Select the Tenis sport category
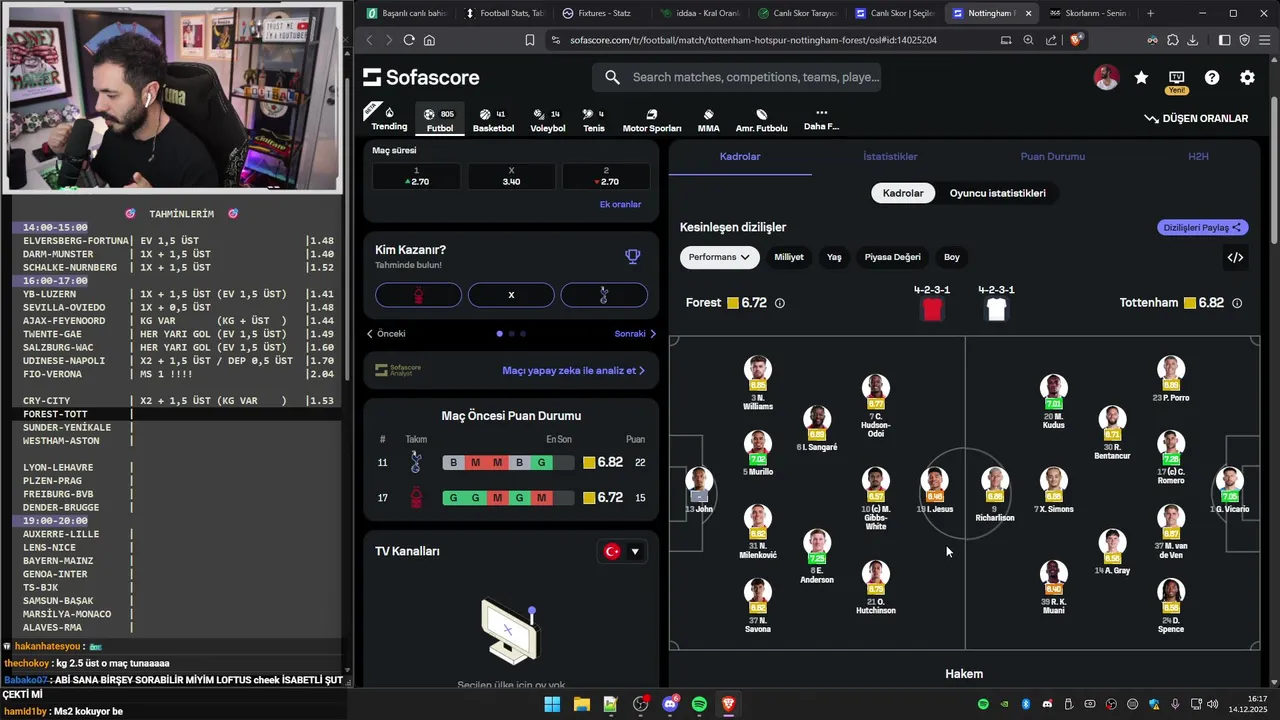The width and height of the screenshot is (1280, 720). [x=594, y=120]
